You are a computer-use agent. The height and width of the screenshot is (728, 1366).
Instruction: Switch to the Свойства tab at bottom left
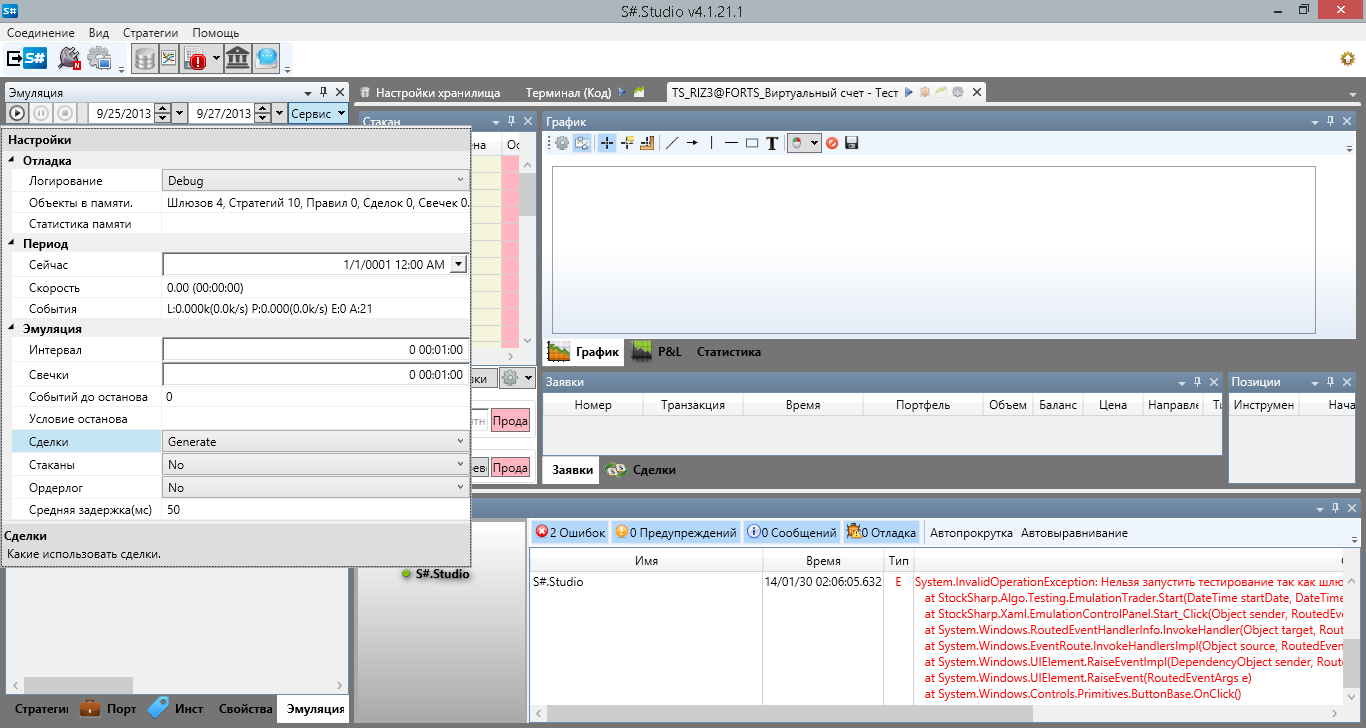click(245, 709)
